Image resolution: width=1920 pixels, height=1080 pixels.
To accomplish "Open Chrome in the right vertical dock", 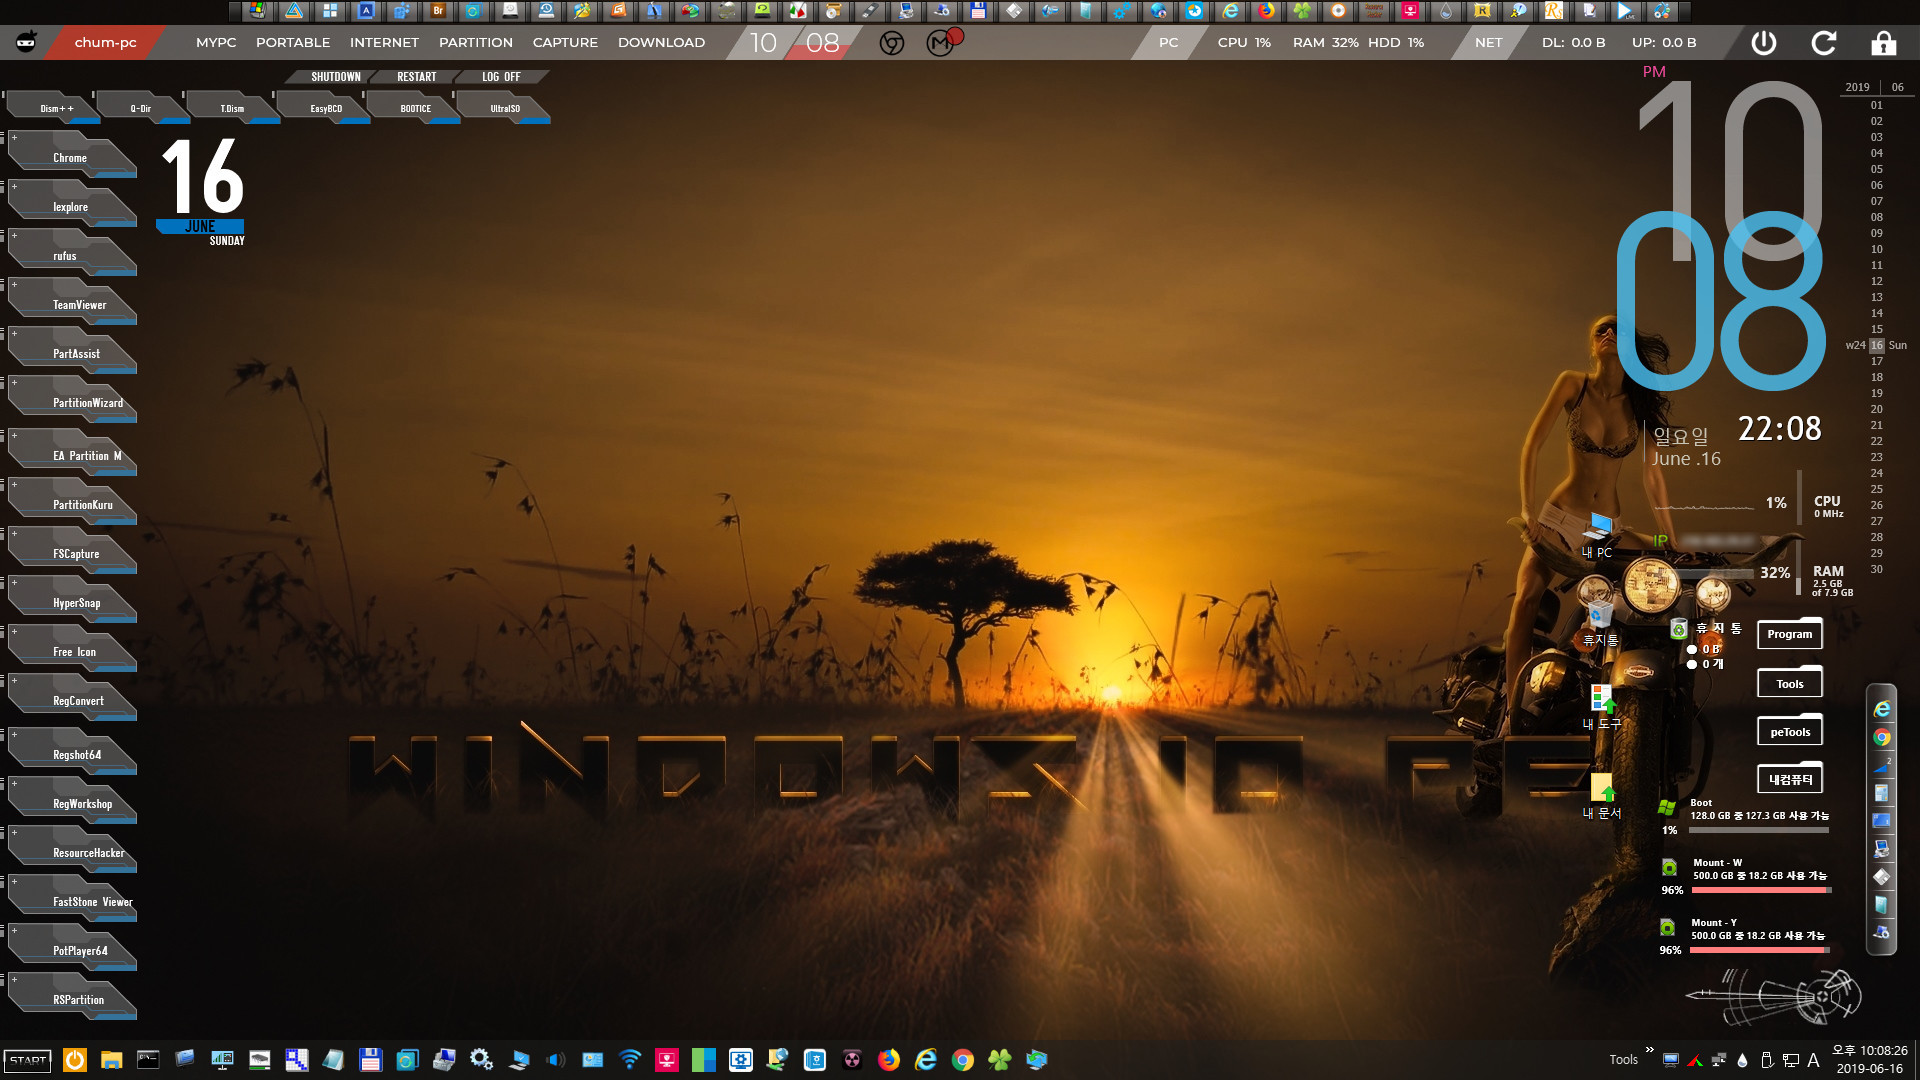I will point(1882,737).
